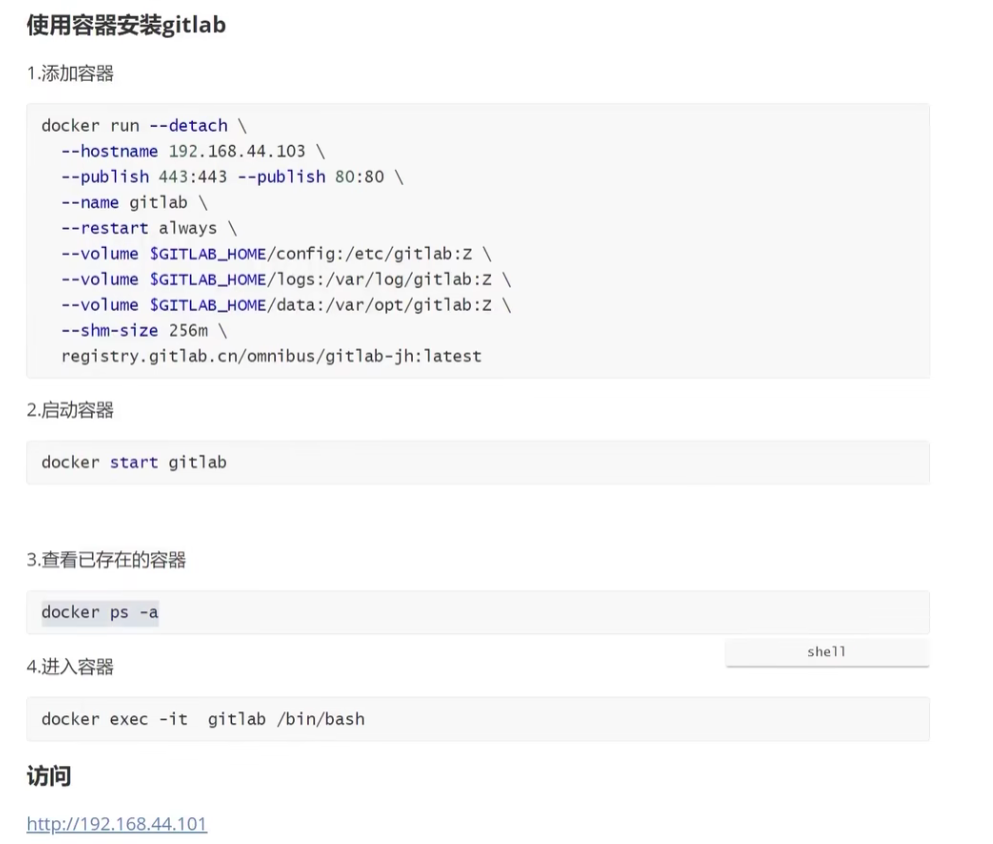Click the volume line with /var/log/gitlab:Z
Image resolution: width=993 pixels, height=844 pixels.
286,279
